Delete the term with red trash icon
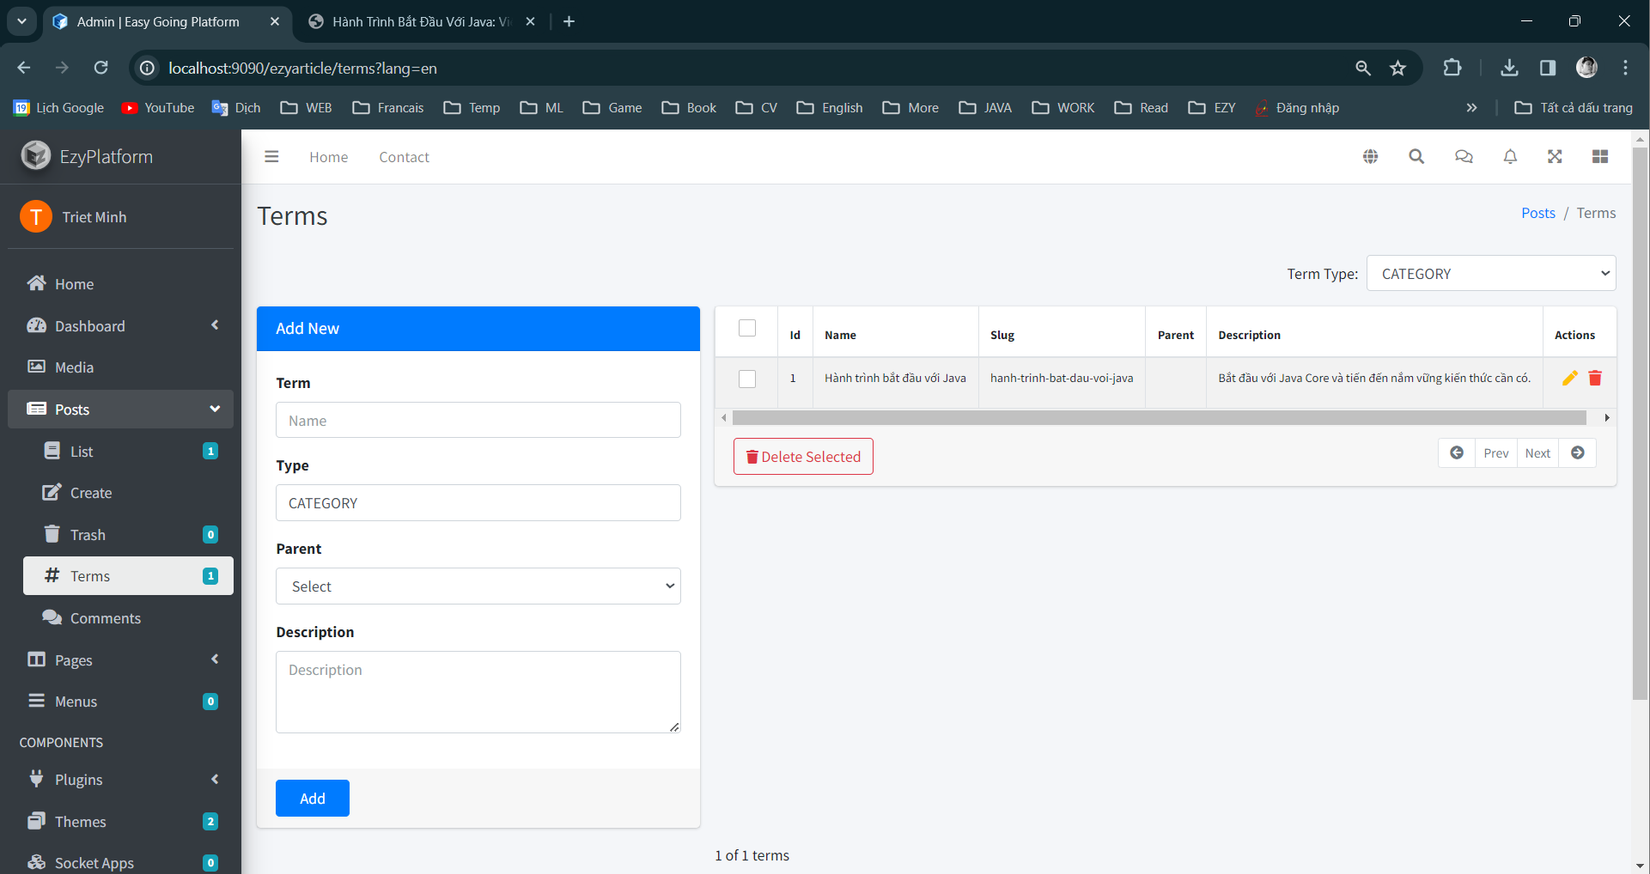The width and height of the screenshot is (1650, 874). tap(1595, 378)
